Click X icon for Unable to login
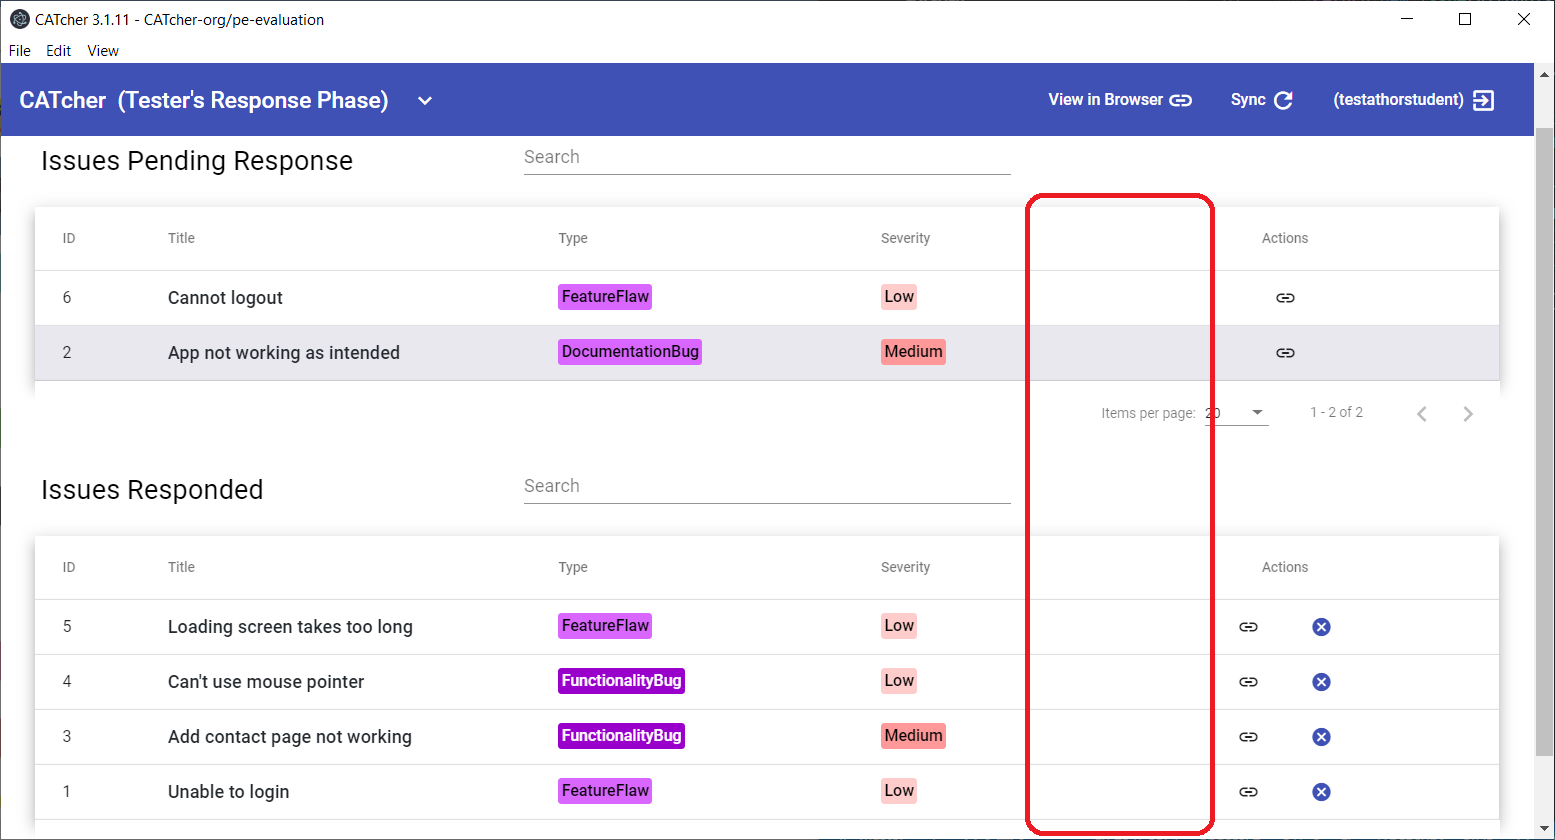This screenshot has width=1555, height=840. (x=1321, y=792)
